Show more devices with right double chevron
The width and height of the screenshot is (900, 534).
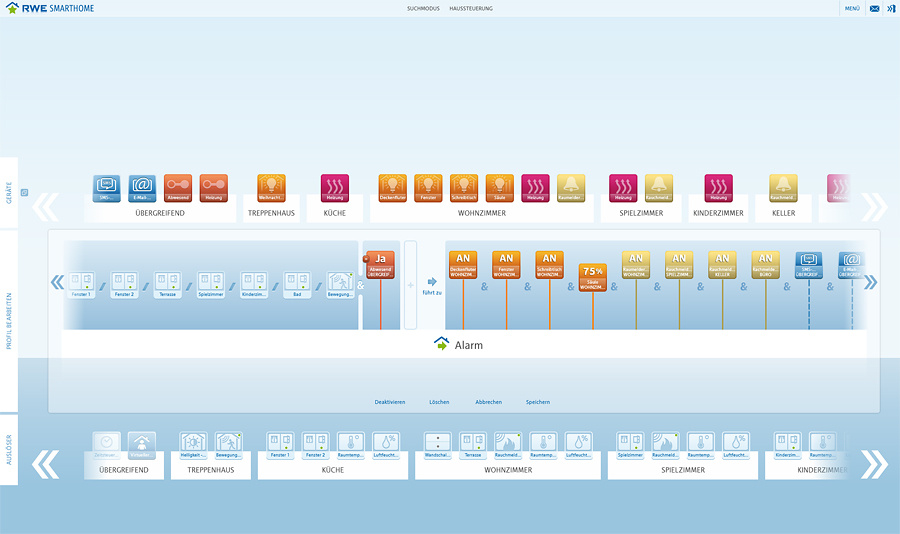[x=874, y=207]
